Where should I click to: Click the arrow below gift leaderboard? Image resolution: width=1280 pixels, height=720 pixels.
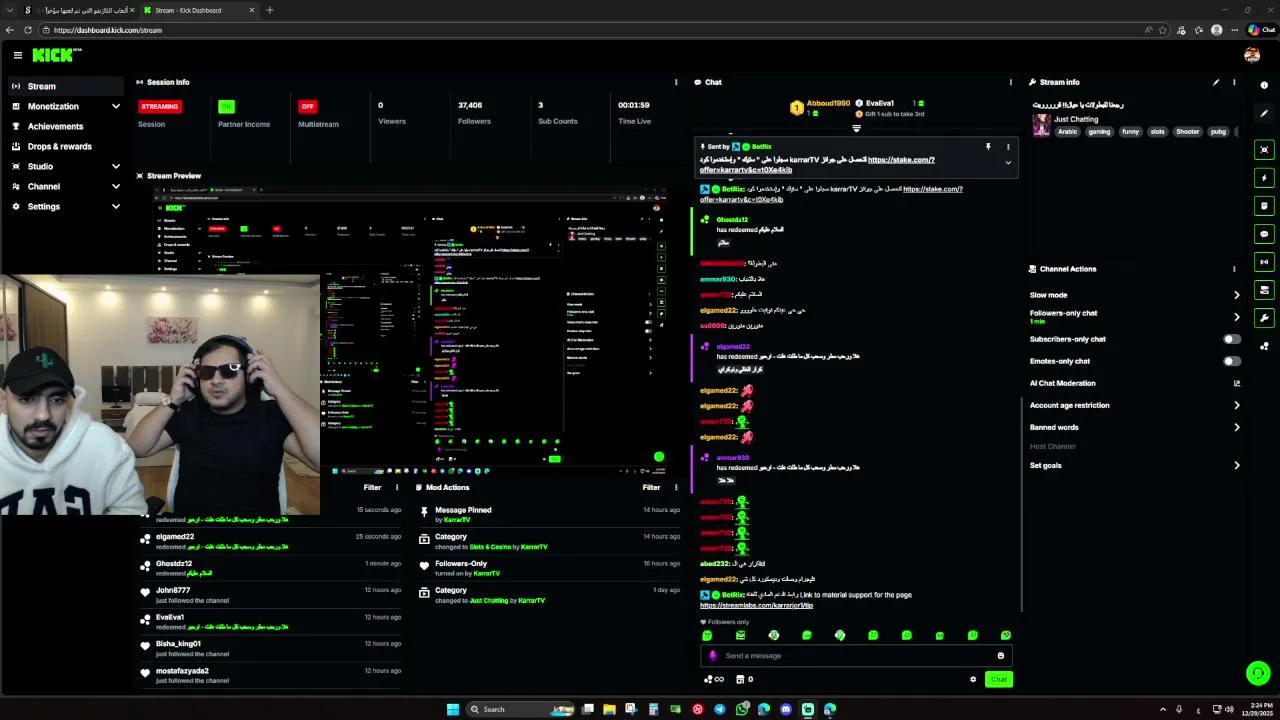(x=856, y=129)
